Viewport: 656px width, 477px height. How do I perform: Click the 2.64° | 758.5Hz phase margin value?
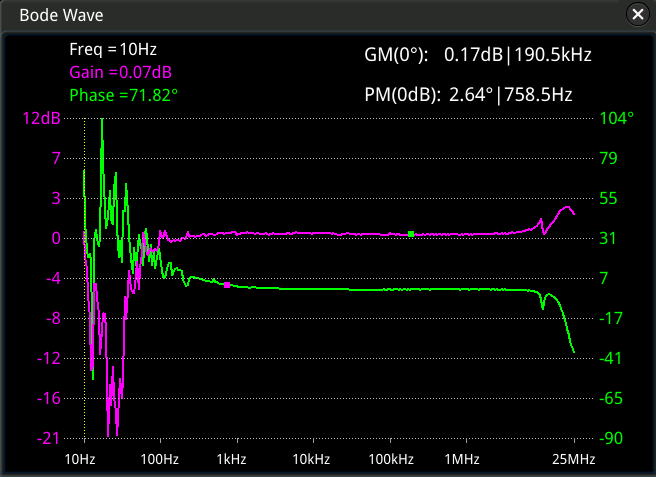coord(511,95)
